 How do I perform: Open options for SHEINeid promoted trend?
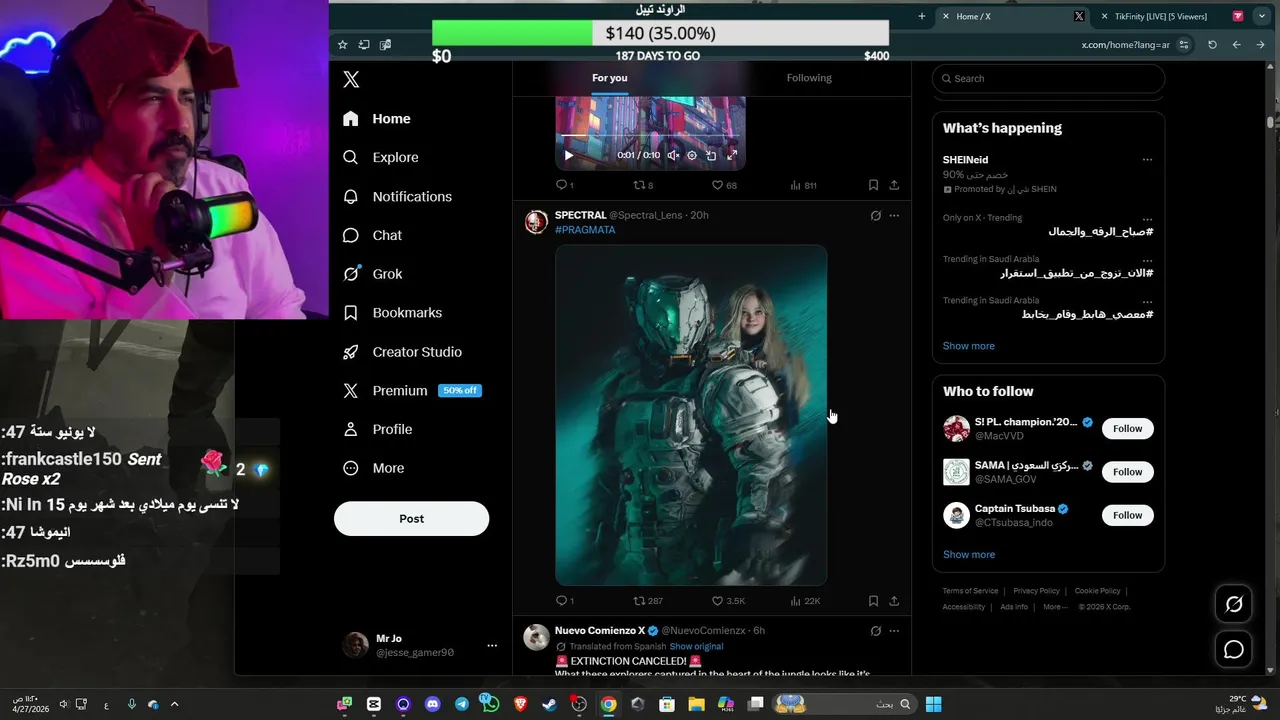pos(1147,160)
